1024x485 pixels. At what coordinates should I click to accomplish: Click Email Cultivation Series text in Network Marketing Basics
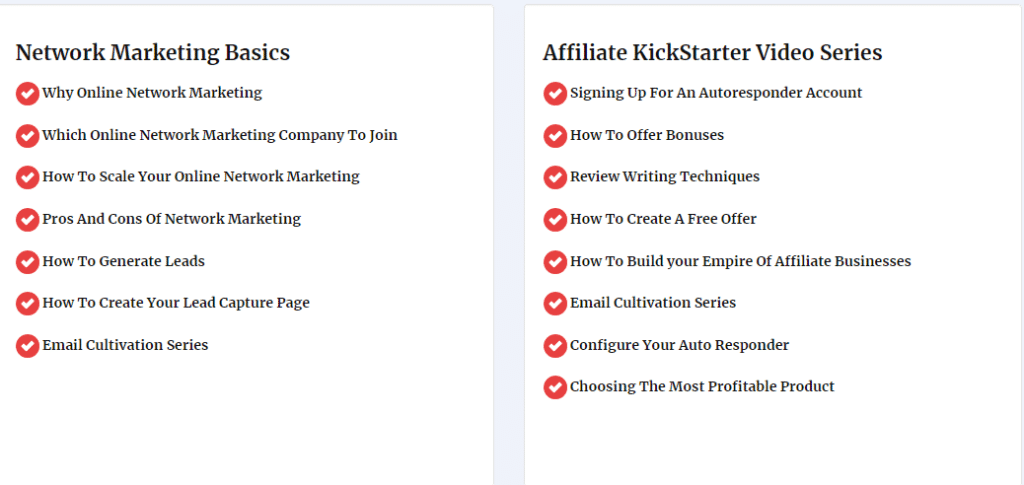tap(125, 345)
